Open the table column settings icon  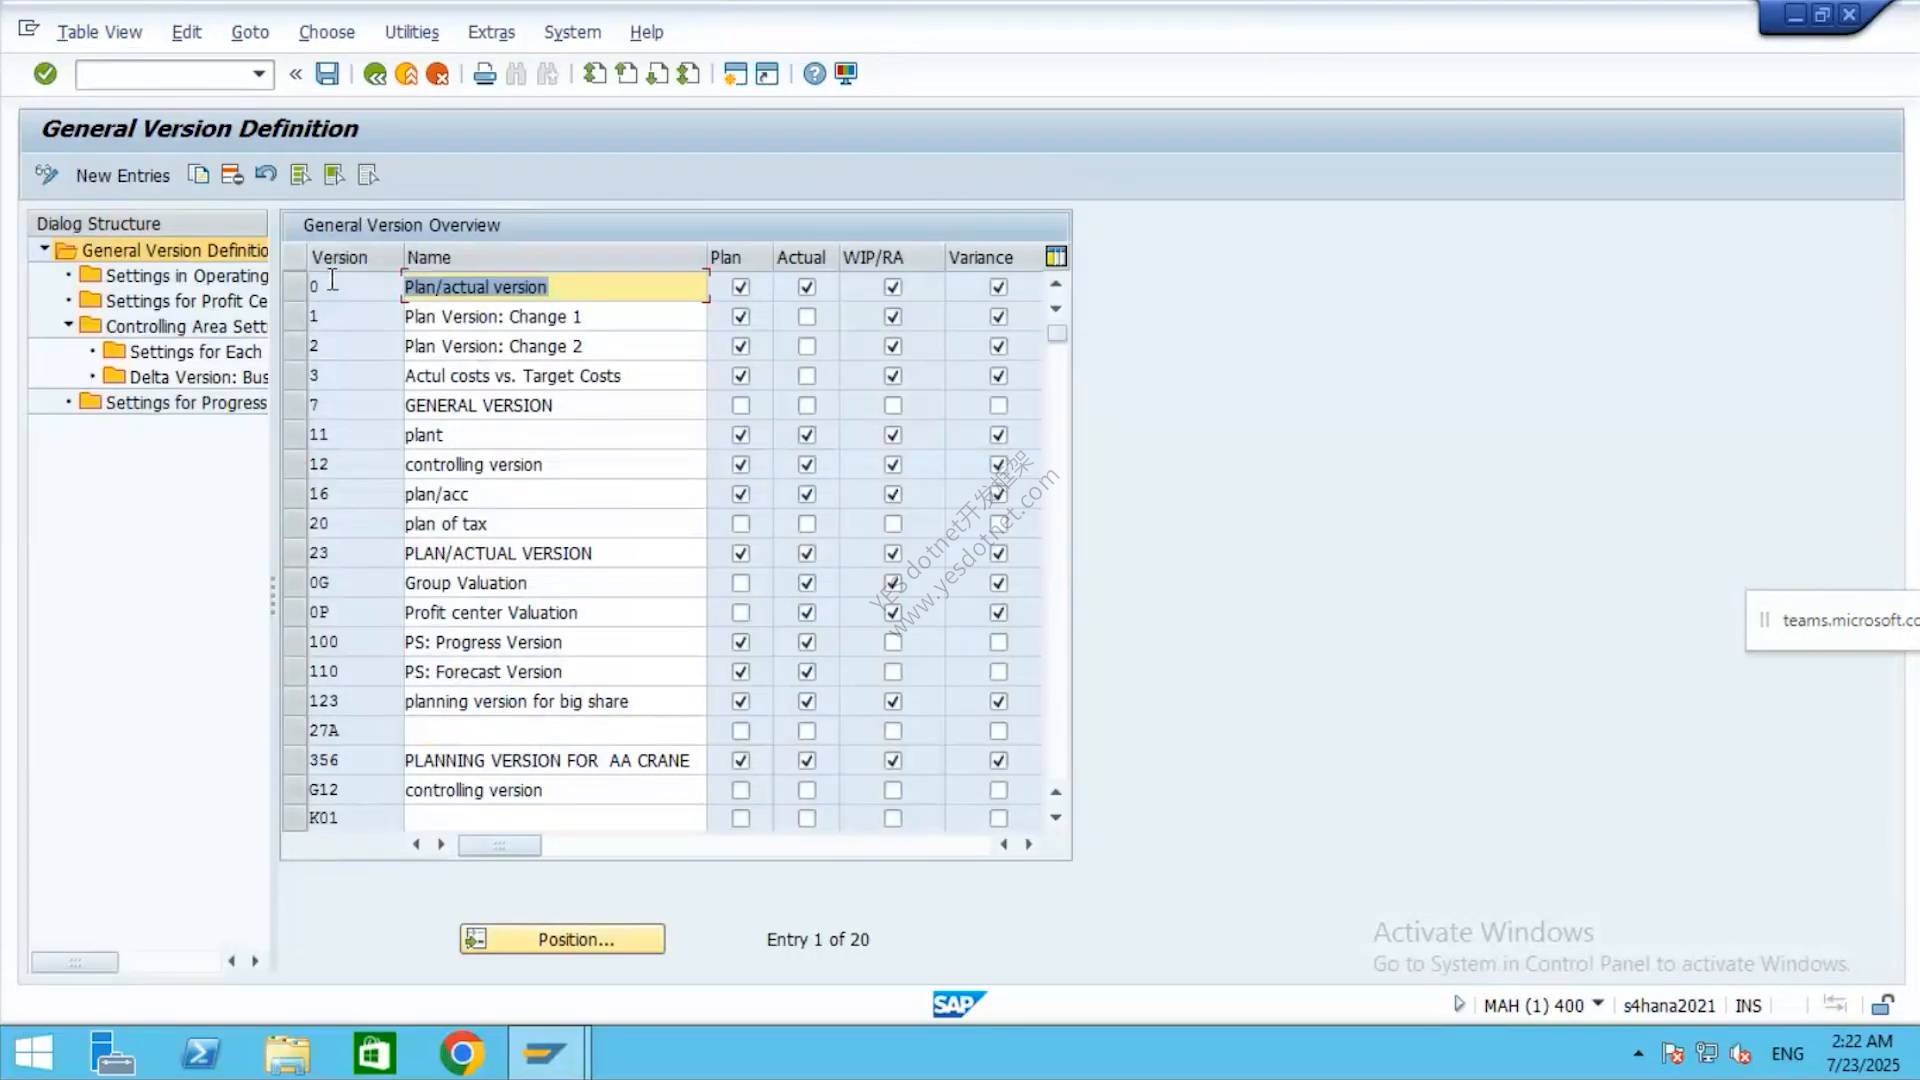1056,257
